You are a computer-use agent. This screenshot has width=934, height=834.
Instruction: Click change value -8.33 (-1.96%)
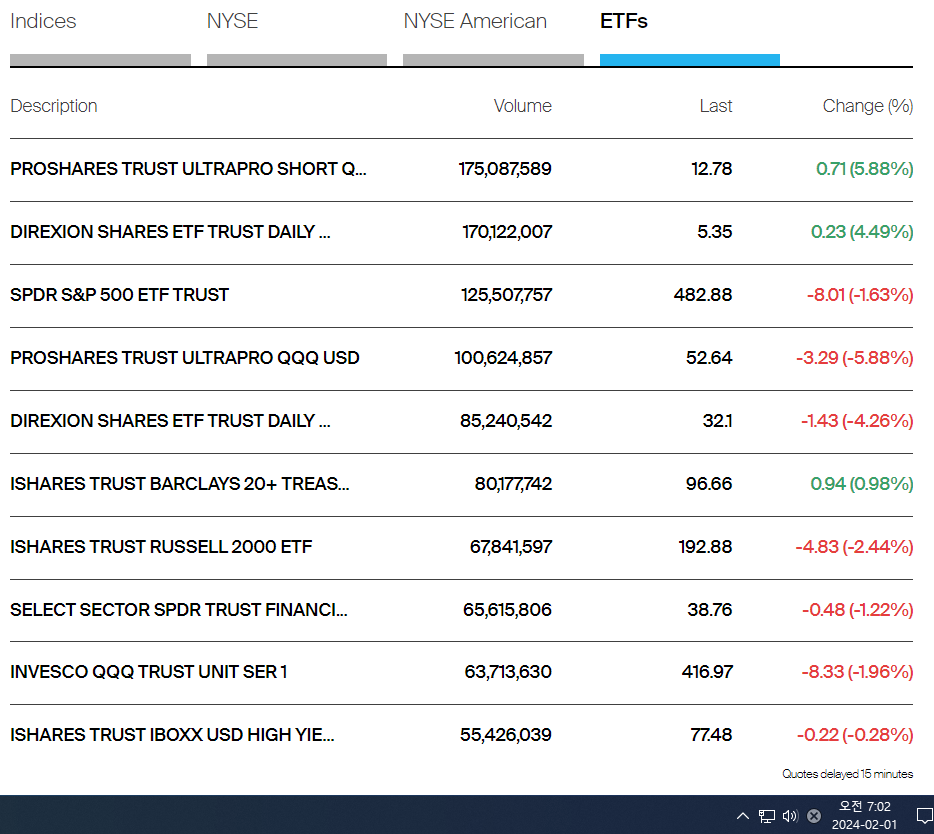click(857, 672)
